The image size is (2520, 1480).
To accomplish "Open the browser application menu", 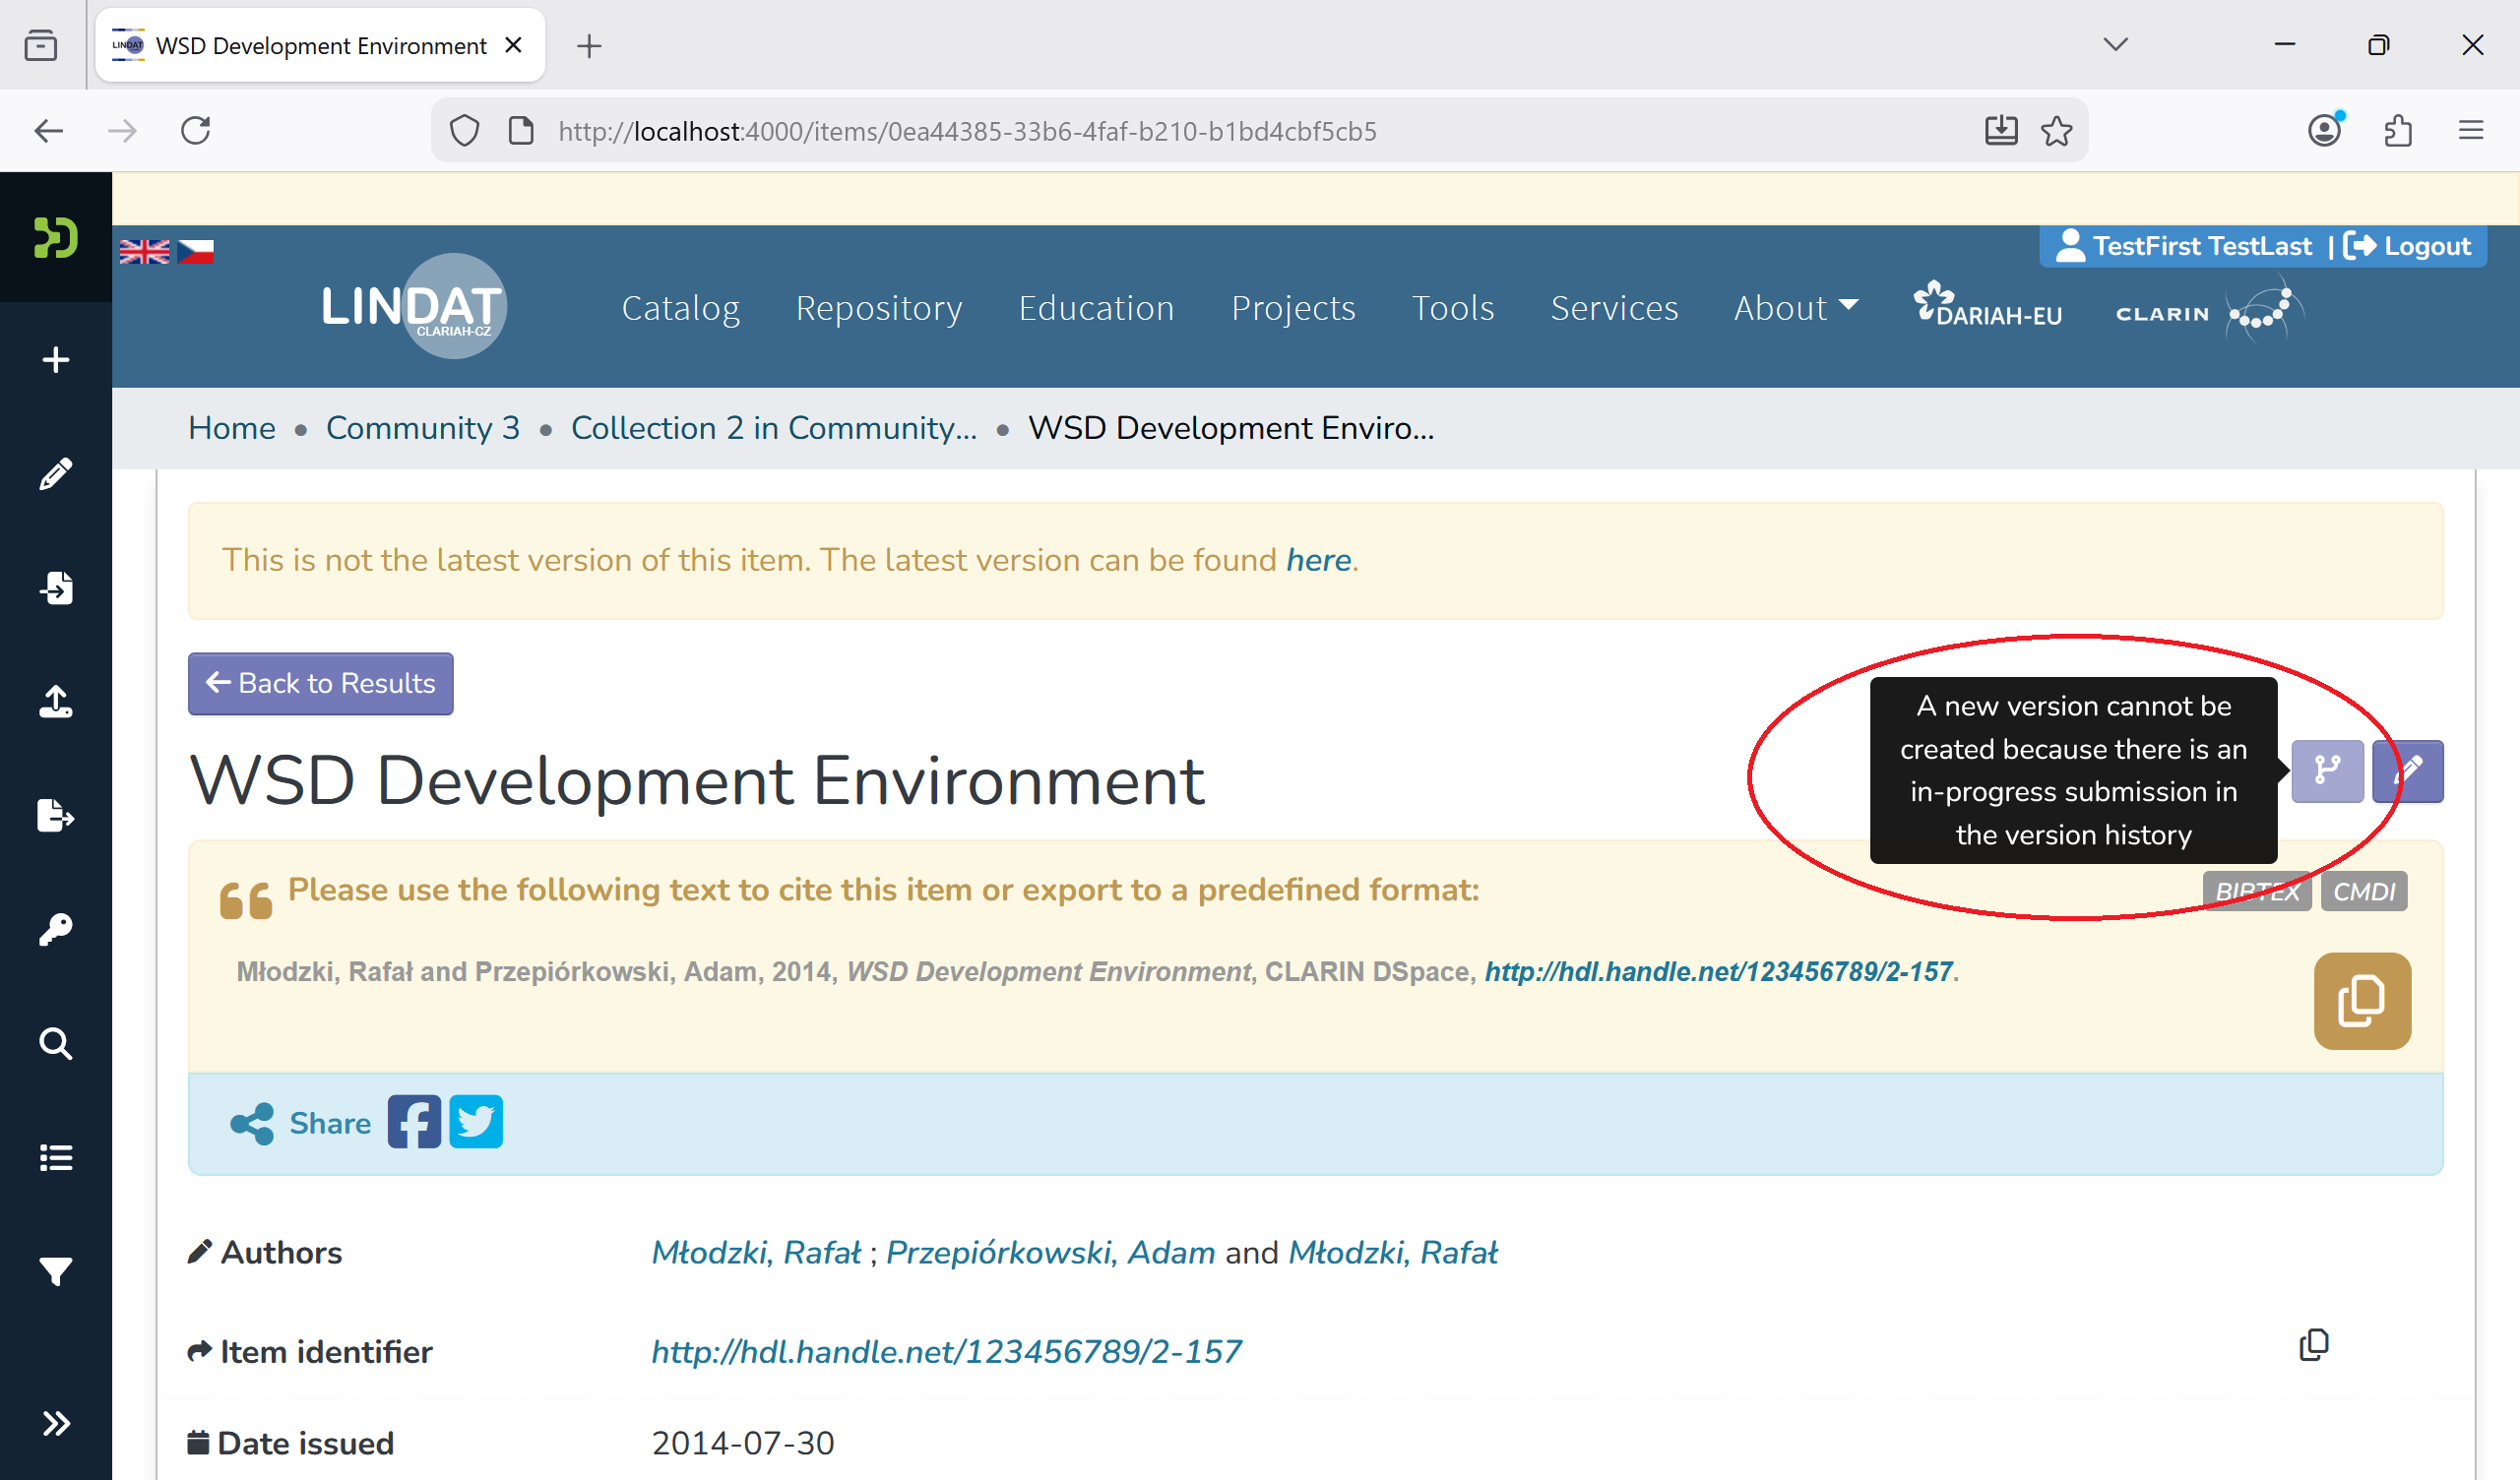I will [2471, 131].
